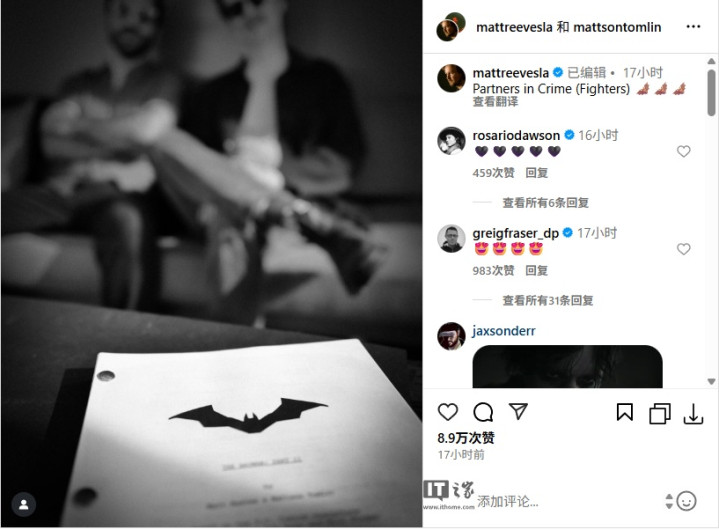
Task: Expand all 6 replies under rosariodawson
Action: (x=546, y=203)
